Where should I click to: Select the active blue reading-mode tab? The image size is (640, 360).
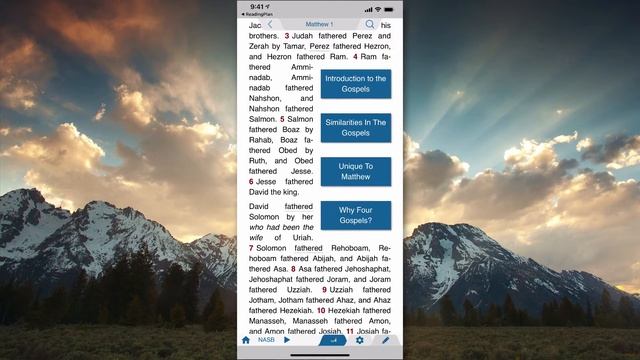click(x=333, y=340)
